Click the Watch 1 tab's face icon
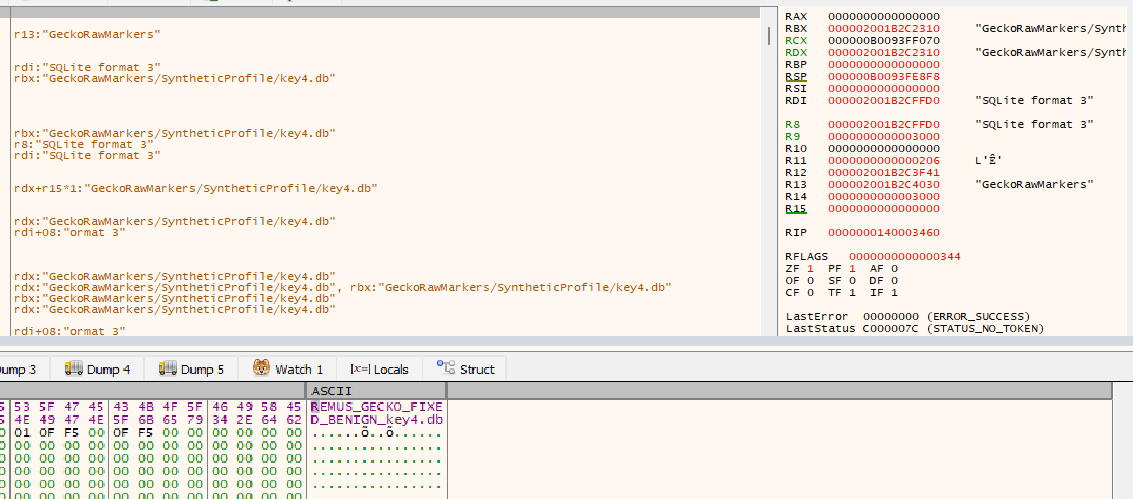Image resolution: width=1133 pixels, height=499 pixels. point(261,368)
